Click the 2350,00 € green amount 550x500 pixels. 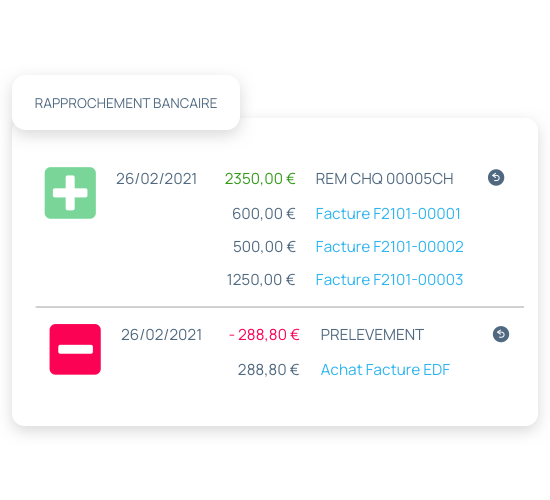[x=260, y=179]
